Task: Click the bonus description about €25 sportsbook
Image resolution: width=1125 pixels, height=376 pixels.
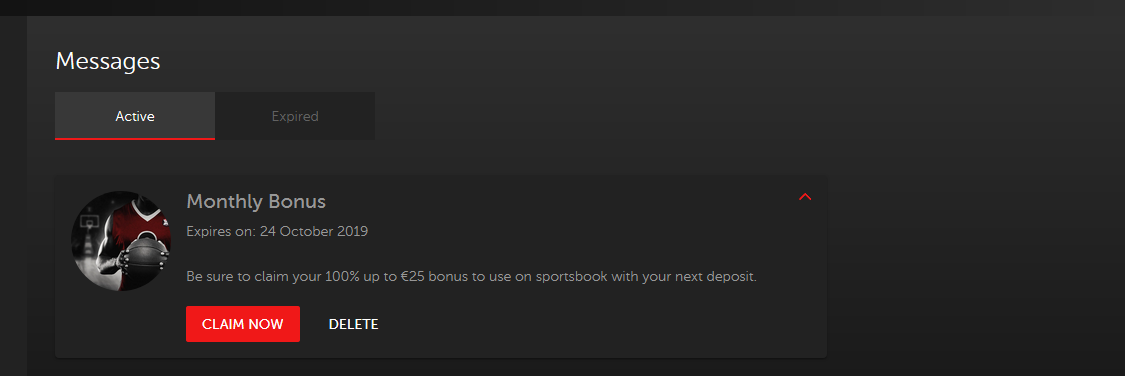Action: pyautogui.click(x=471, y=276)
